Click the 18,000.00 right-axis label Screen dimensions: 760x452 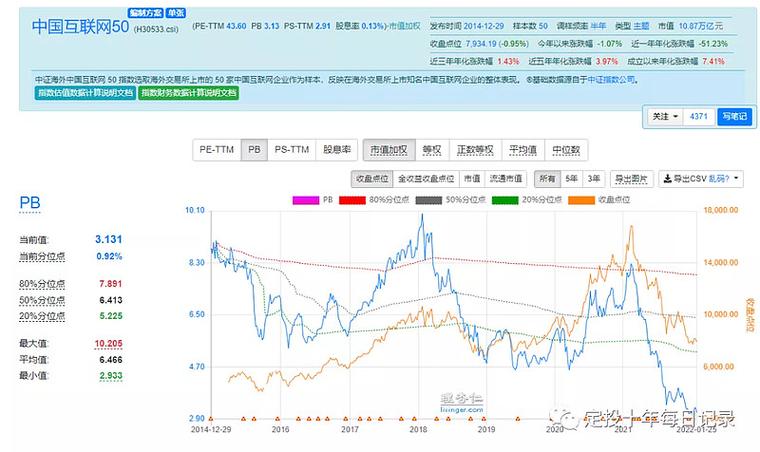(x=721, y=210)
